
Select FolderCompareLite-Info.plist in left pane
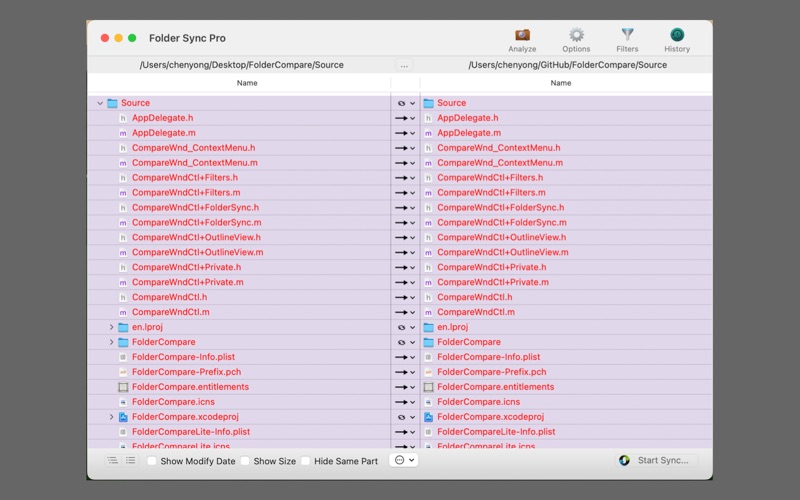pos(191,432)
